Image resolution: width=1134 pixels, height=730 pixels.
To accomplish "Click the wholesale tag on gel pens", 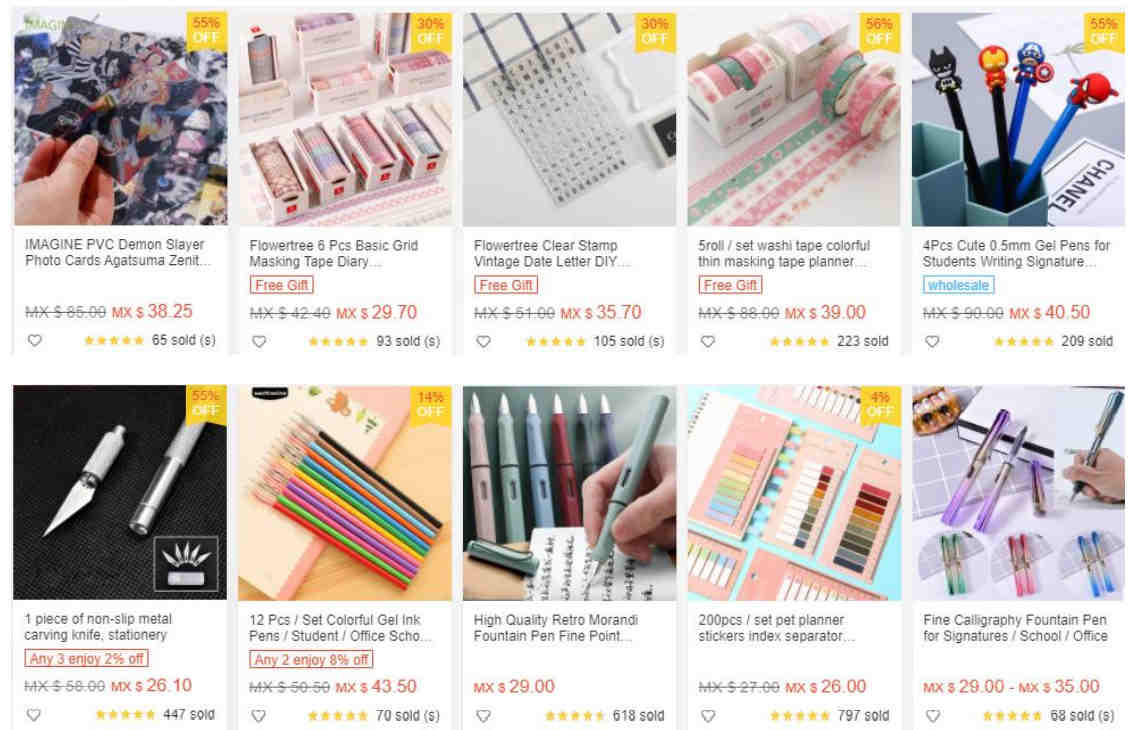I will click(958, 285).
